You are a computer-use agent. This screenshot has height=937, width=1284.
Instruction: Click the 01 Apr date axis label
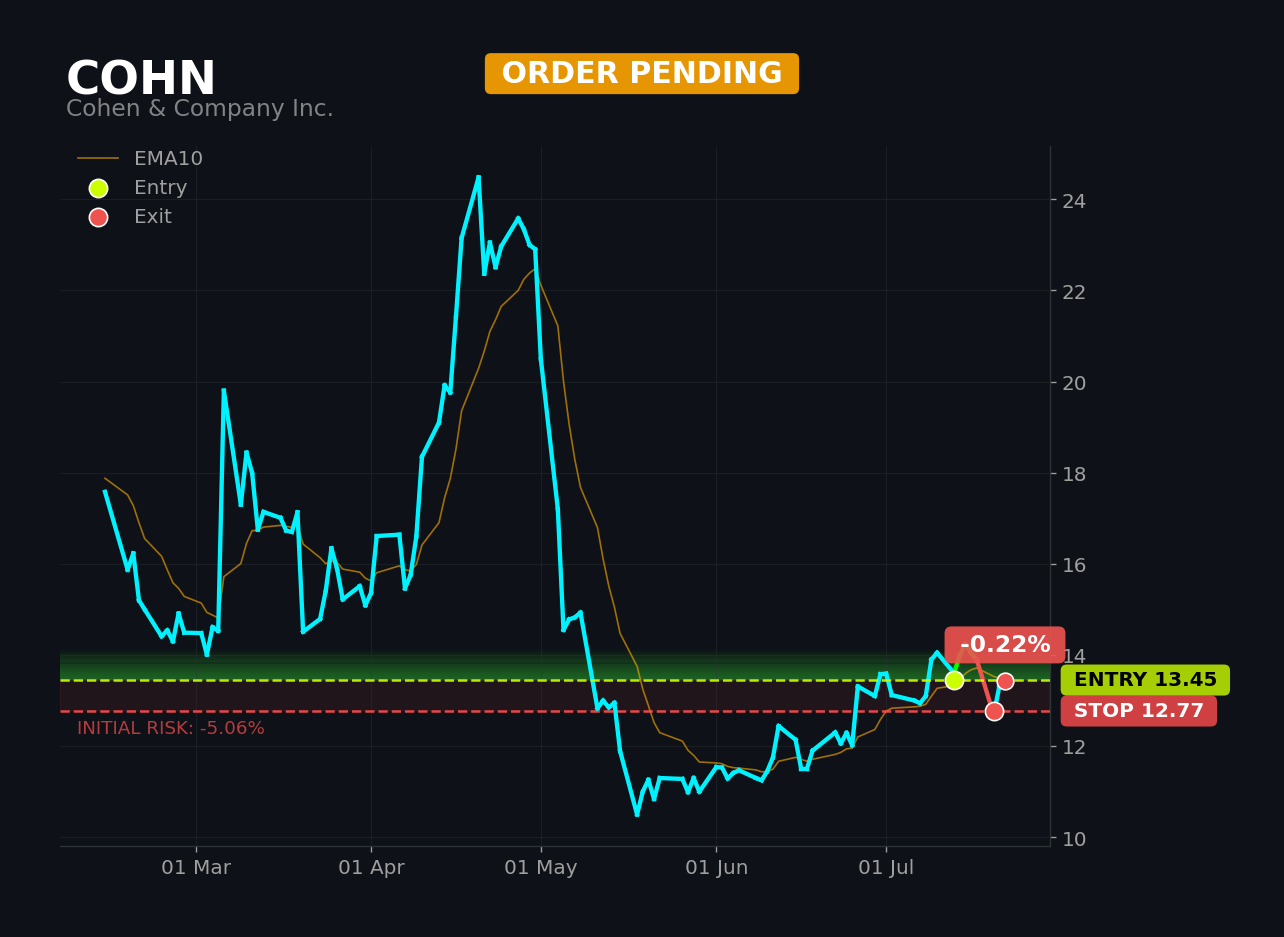[371, 868]
